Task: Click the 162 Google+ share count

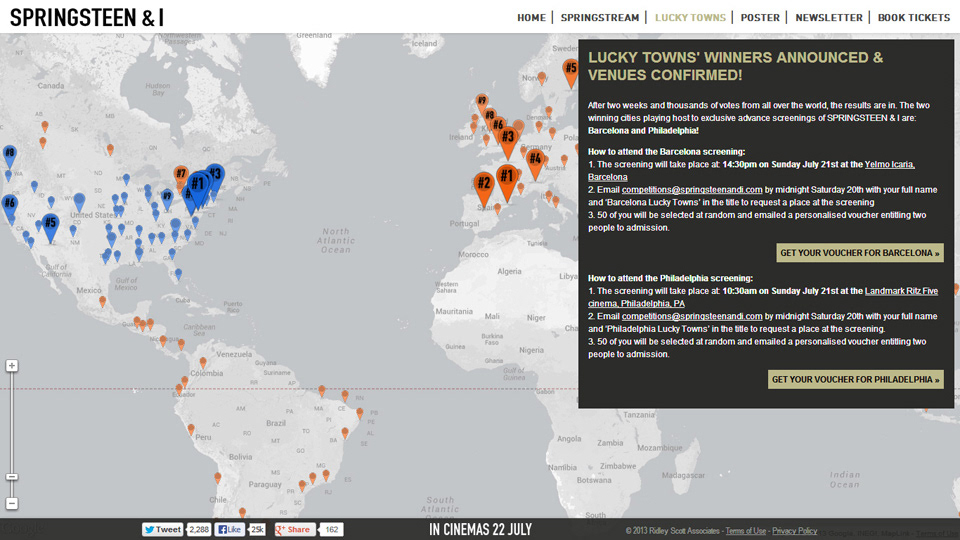Action: click(x=331, y=530)
